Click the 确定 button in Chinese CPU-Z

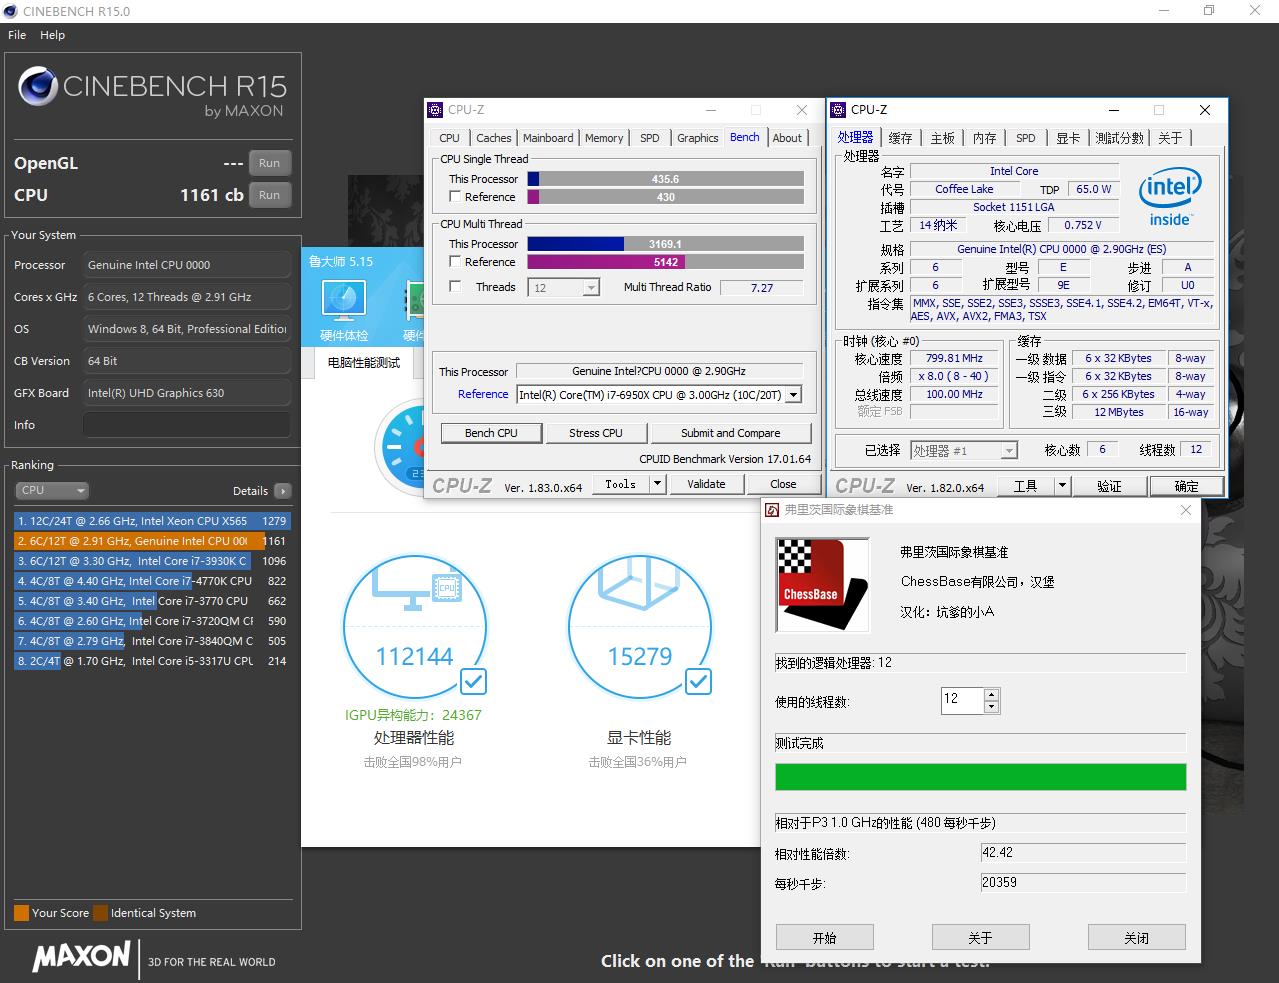1186,486
